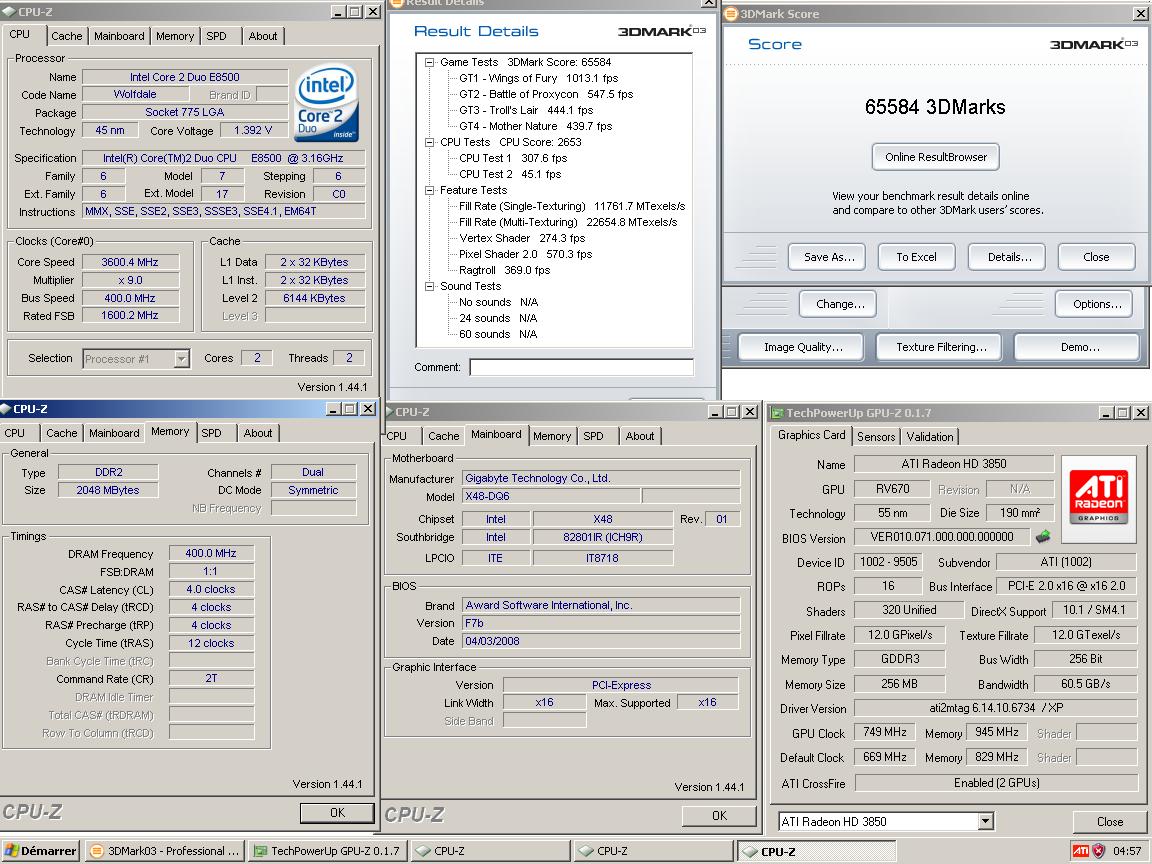1152x864 pixels.
Task: Collapse the Game Tests tree node
Action: (x=429, y=62)
